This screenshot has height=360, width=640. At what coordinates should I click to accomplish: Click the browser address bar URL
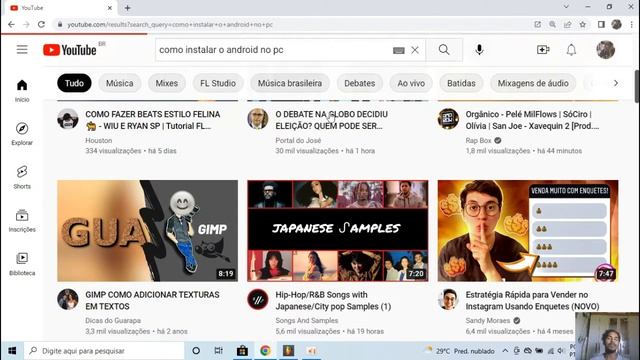coord(170,24)
